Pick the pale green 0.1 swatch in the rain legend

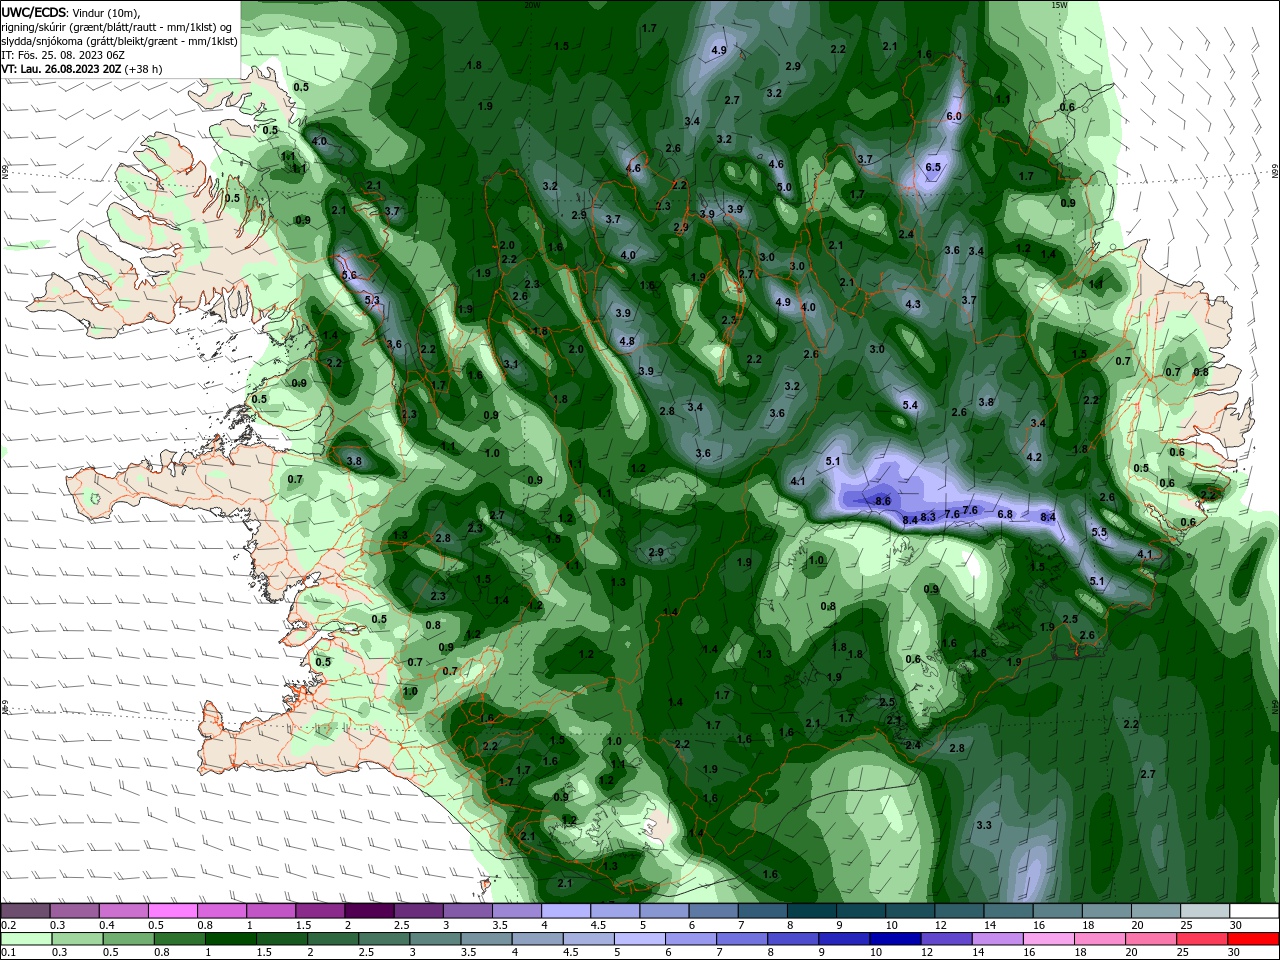25,939
